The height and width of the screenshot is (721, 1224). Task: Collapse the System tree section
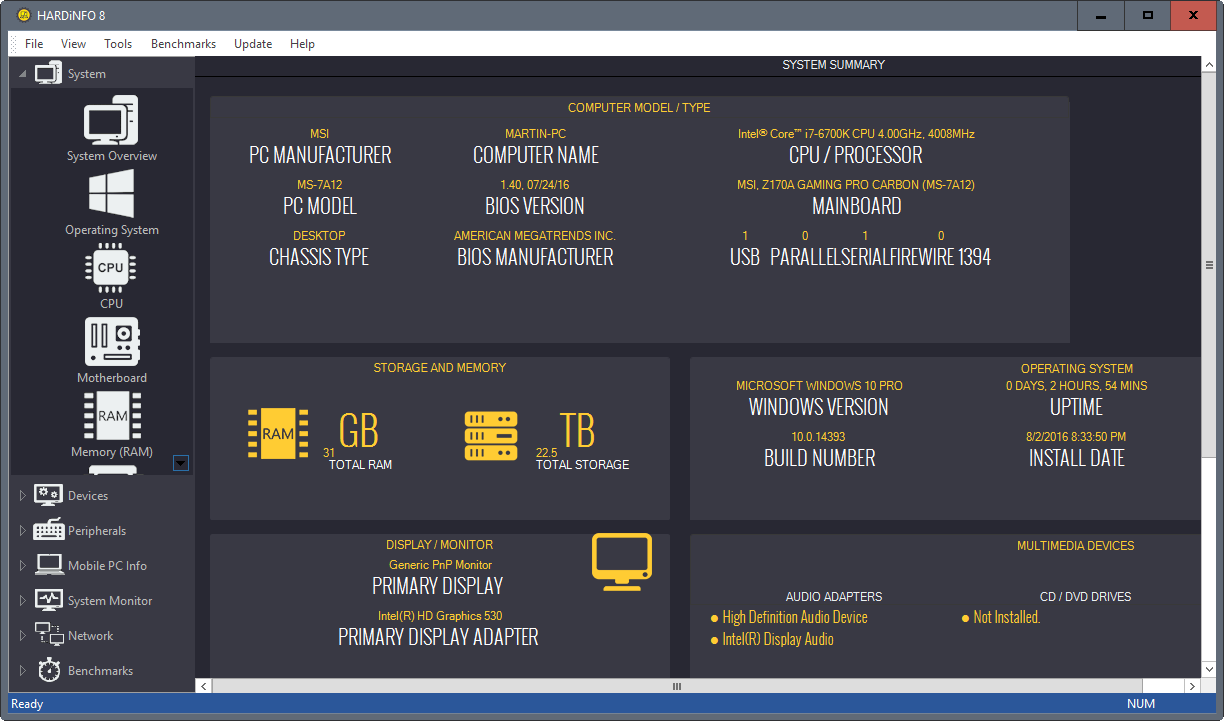point(23,74)
